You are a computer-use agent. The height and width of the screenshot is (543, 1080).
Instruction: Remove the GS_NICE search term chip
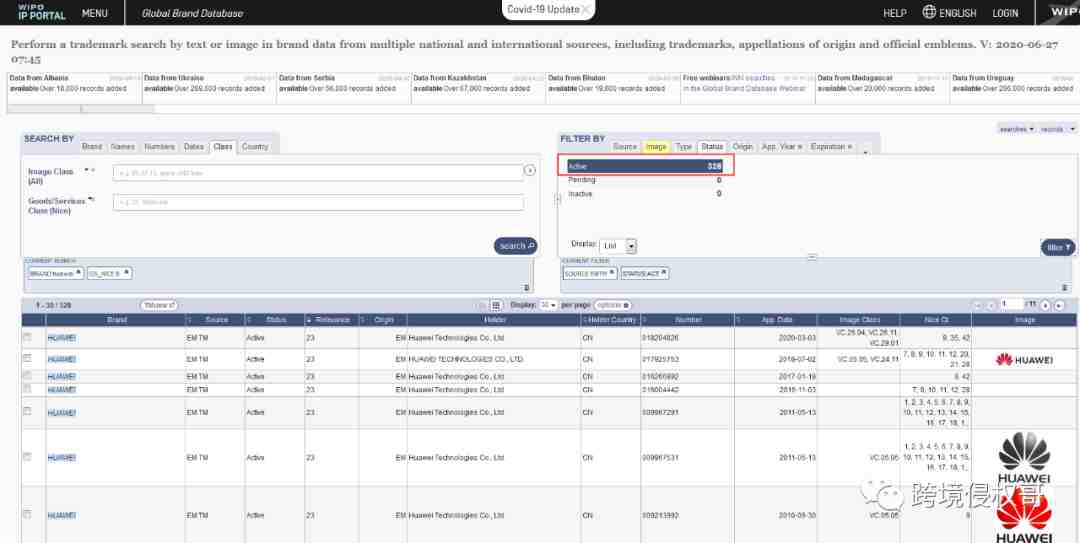coord(127,273)
